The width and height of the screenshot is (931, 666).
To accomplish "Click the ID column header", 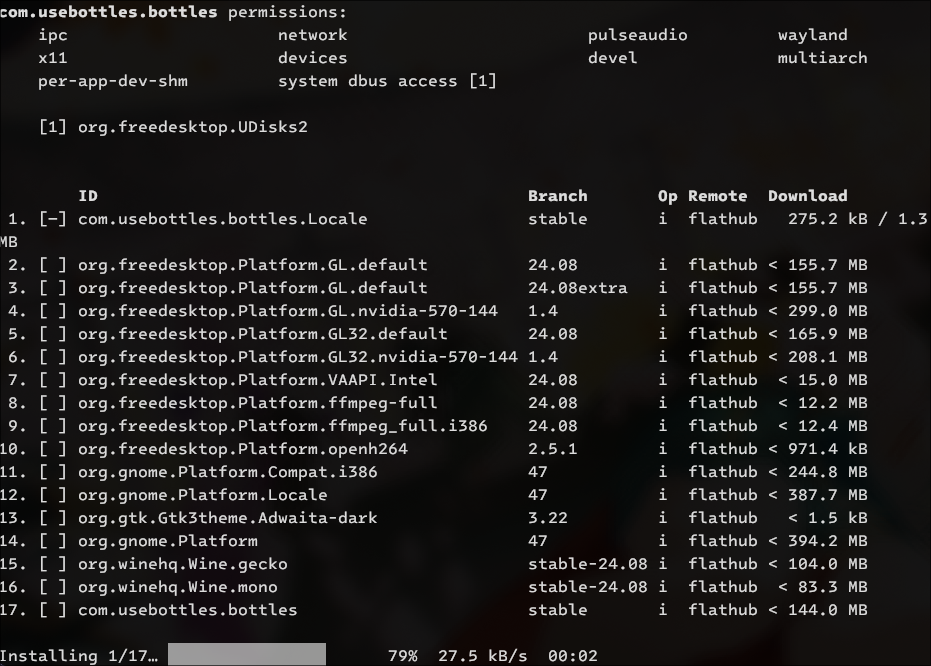I will [88, 196].
